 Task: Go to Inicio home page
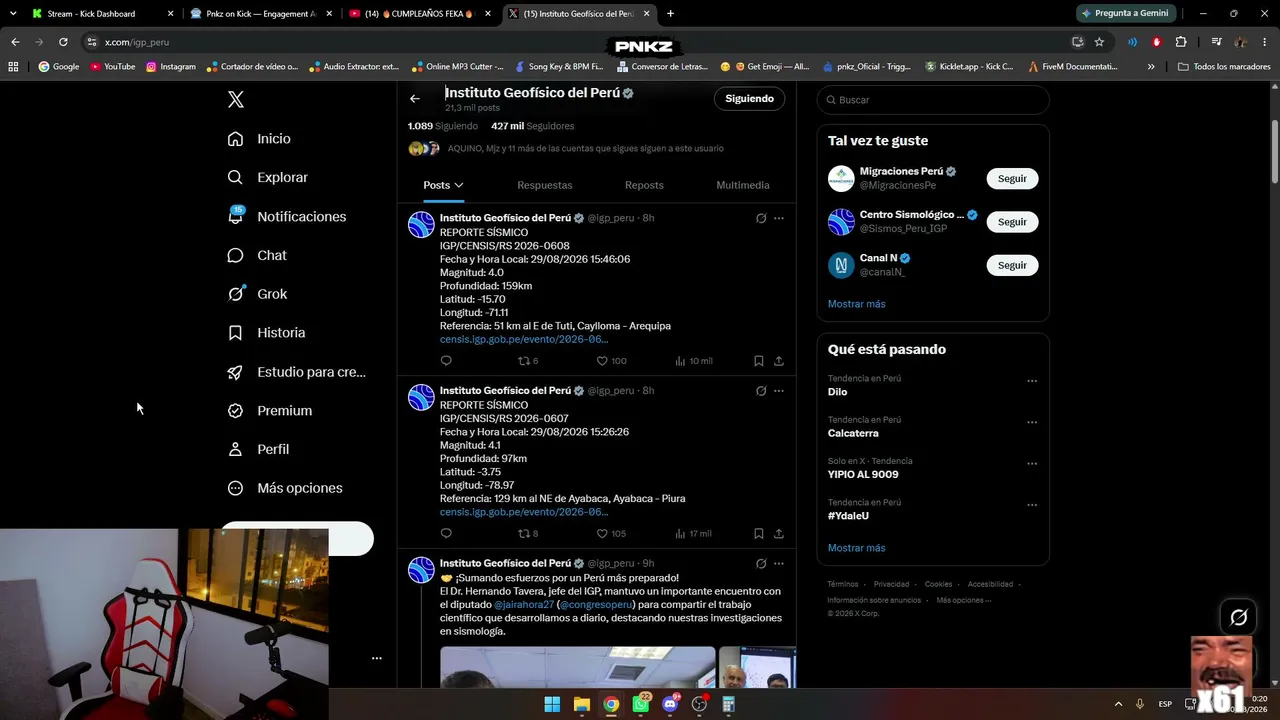(x=259, y=139)
